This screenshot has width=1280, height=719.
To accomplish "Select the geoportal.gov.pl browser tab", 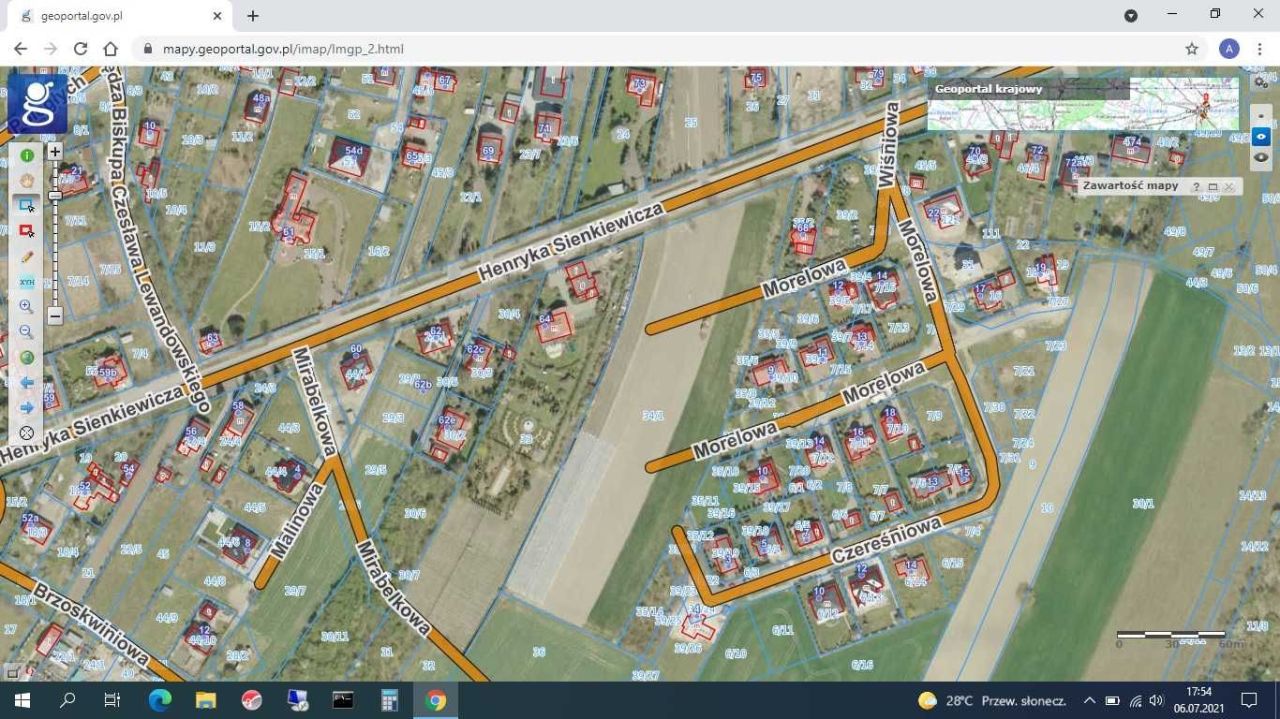I will coord(118,16).
